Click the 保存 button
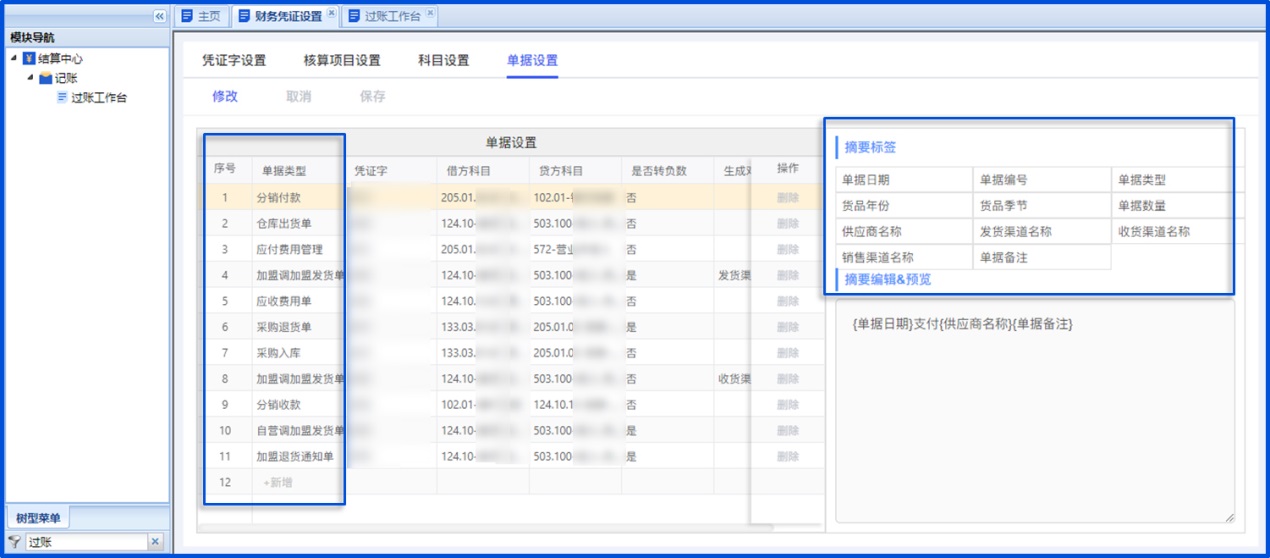This screenshot has height=558, width=1270. pos(372,97)
